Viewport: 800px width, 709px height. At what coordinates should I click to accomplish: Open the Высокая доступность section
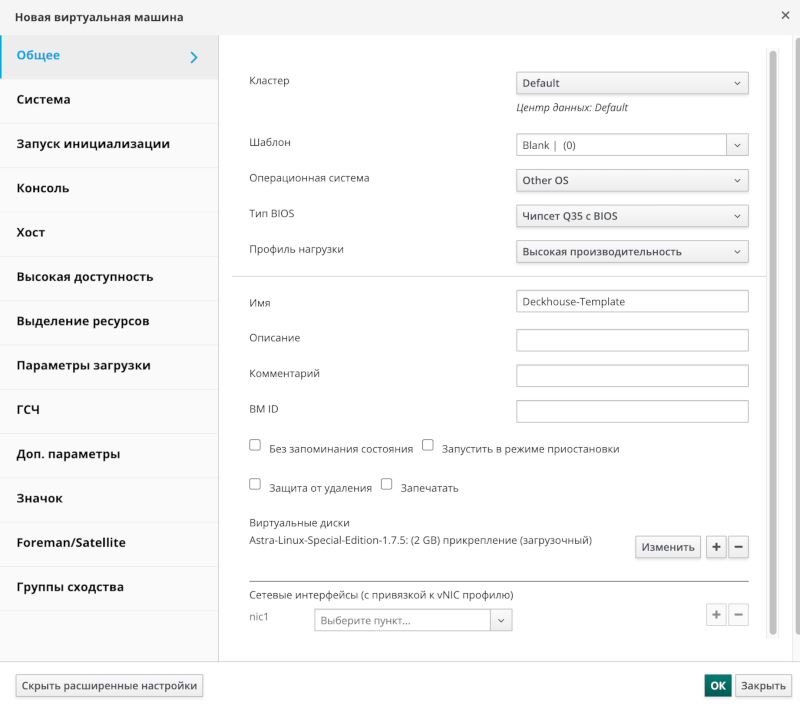click(x=109, y=277)
